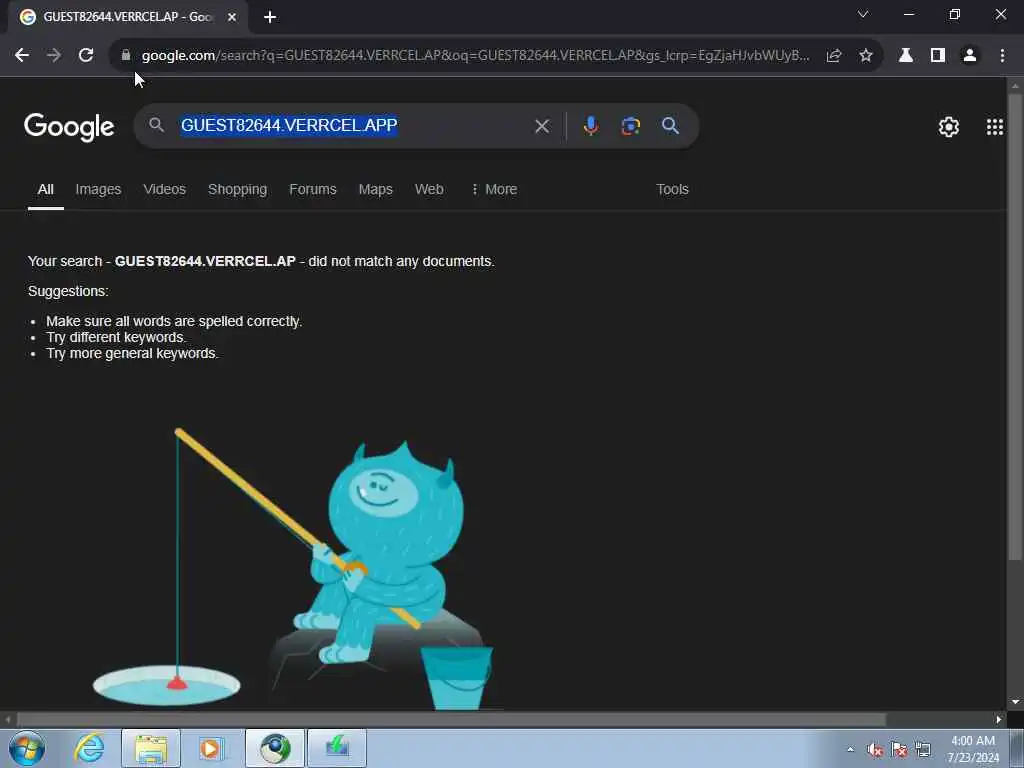Open the green arrow app in taskbar
Image resolution: width=1024 pixels, height=768 pixels.
point(337,748)
